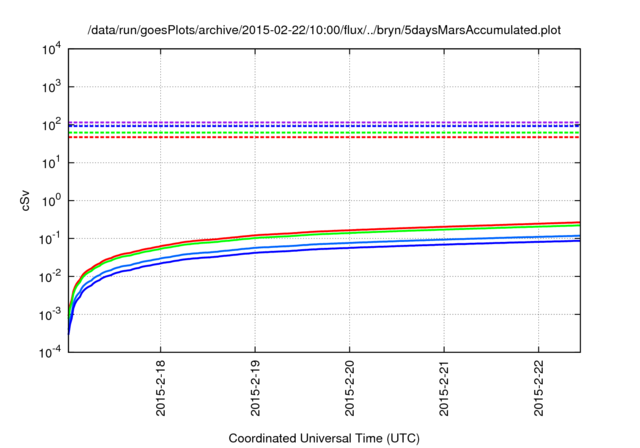Click the plot file path title
The height and width of the screenshot is (448, 640).
324,29
